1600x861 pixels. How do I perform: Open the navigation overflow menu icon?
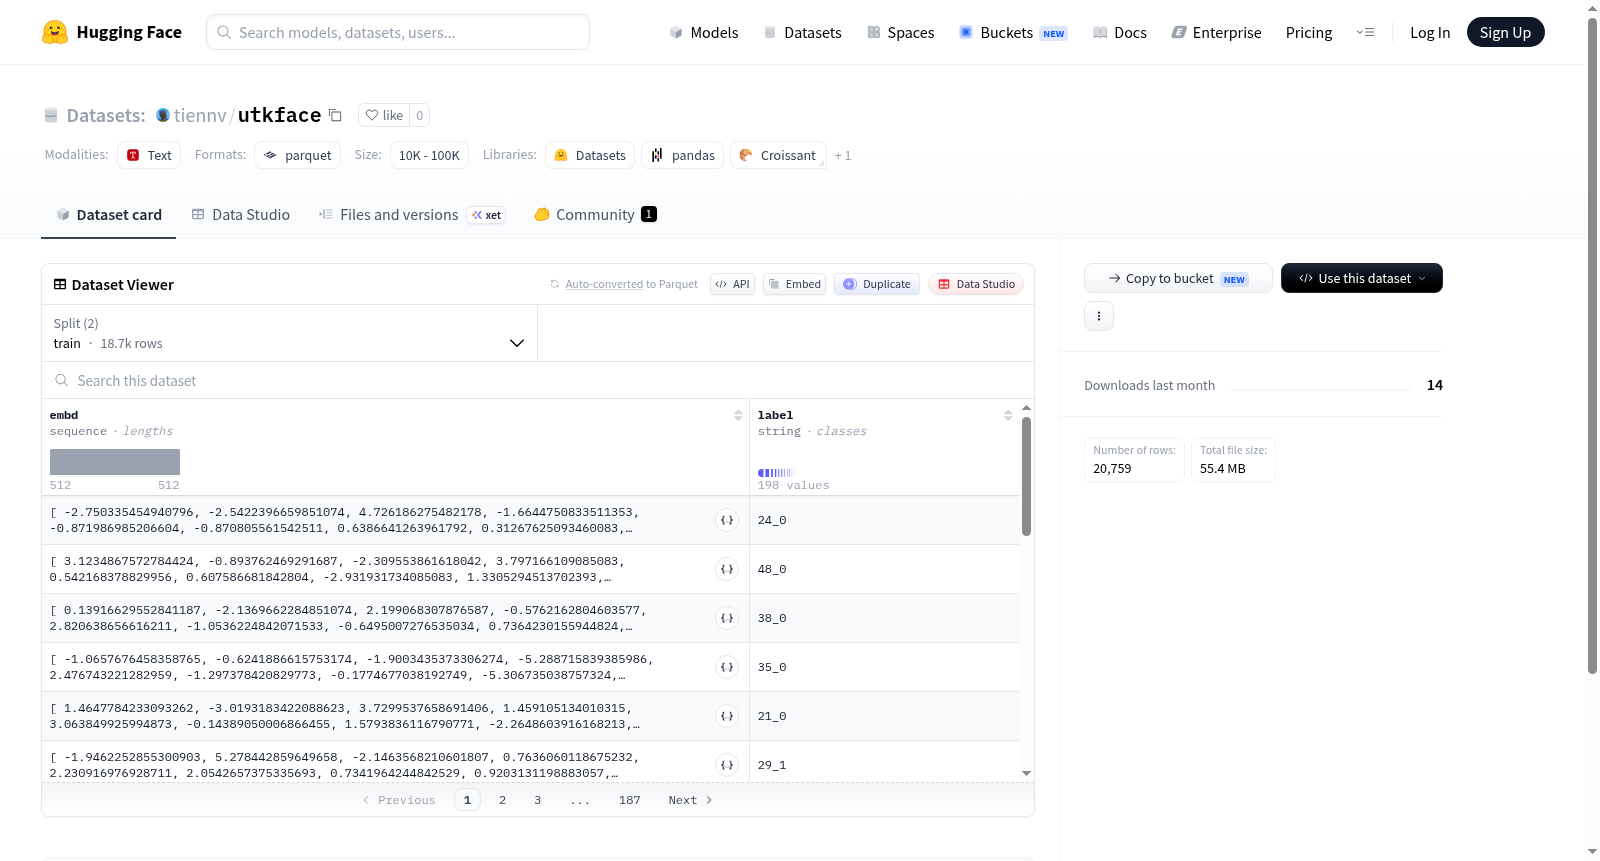click(1365, 32)
